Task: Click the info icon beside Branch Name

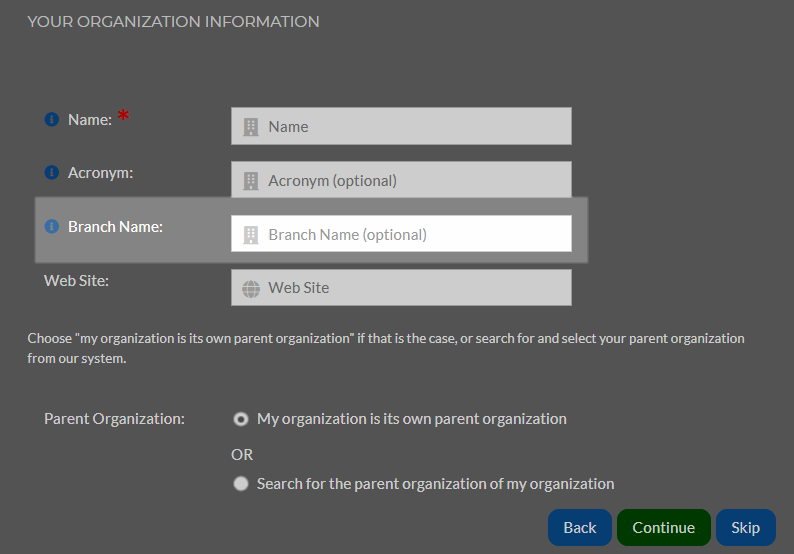Action: (x=52, y=226)
